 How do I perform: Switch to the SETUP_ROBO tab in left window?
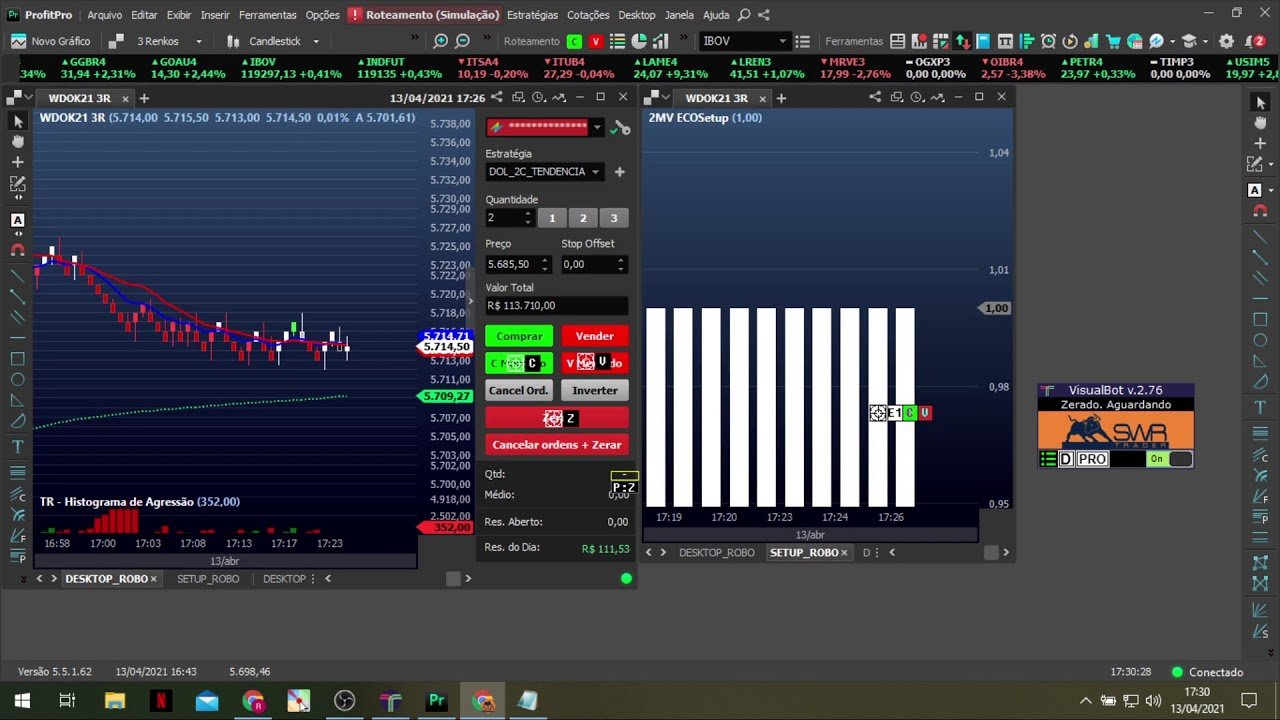208,579
